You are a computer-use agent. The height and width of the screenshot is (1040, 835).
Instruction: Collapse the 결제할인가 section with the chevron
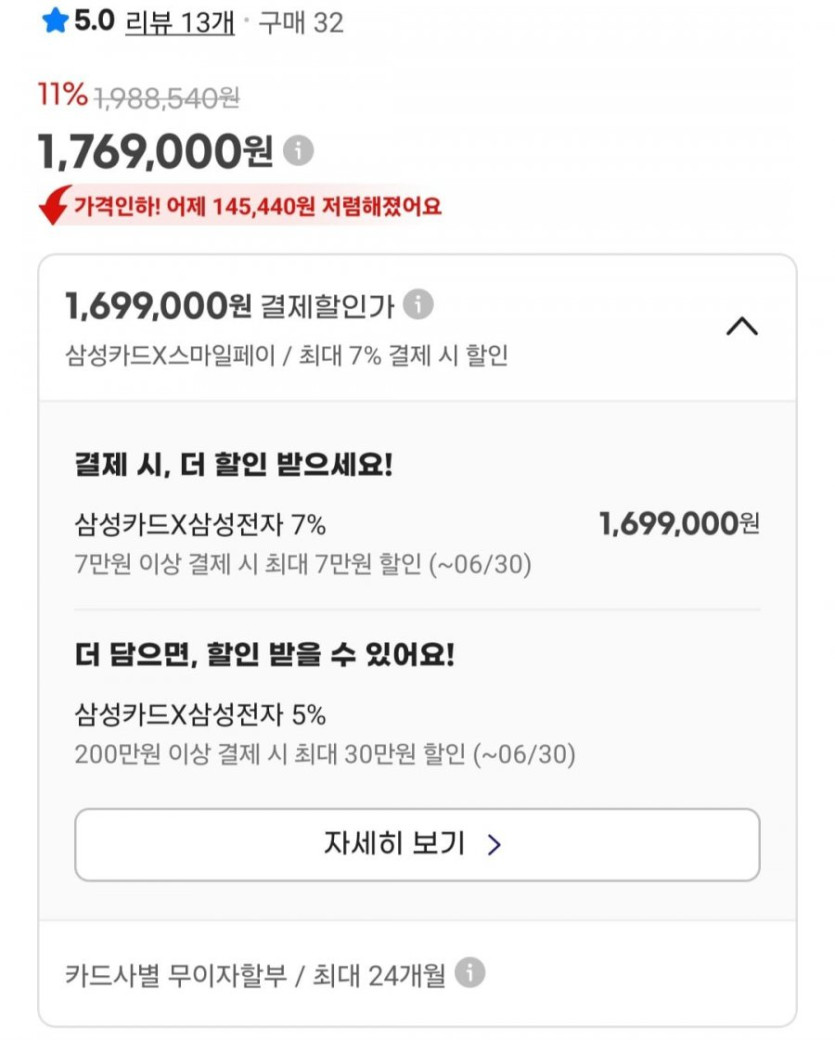[741, 326]
